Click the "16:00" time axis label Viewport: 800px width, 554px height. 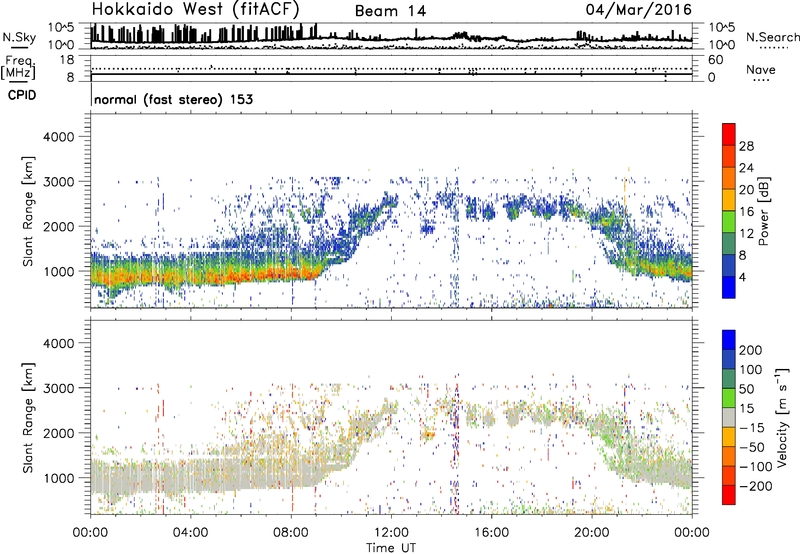491,533
